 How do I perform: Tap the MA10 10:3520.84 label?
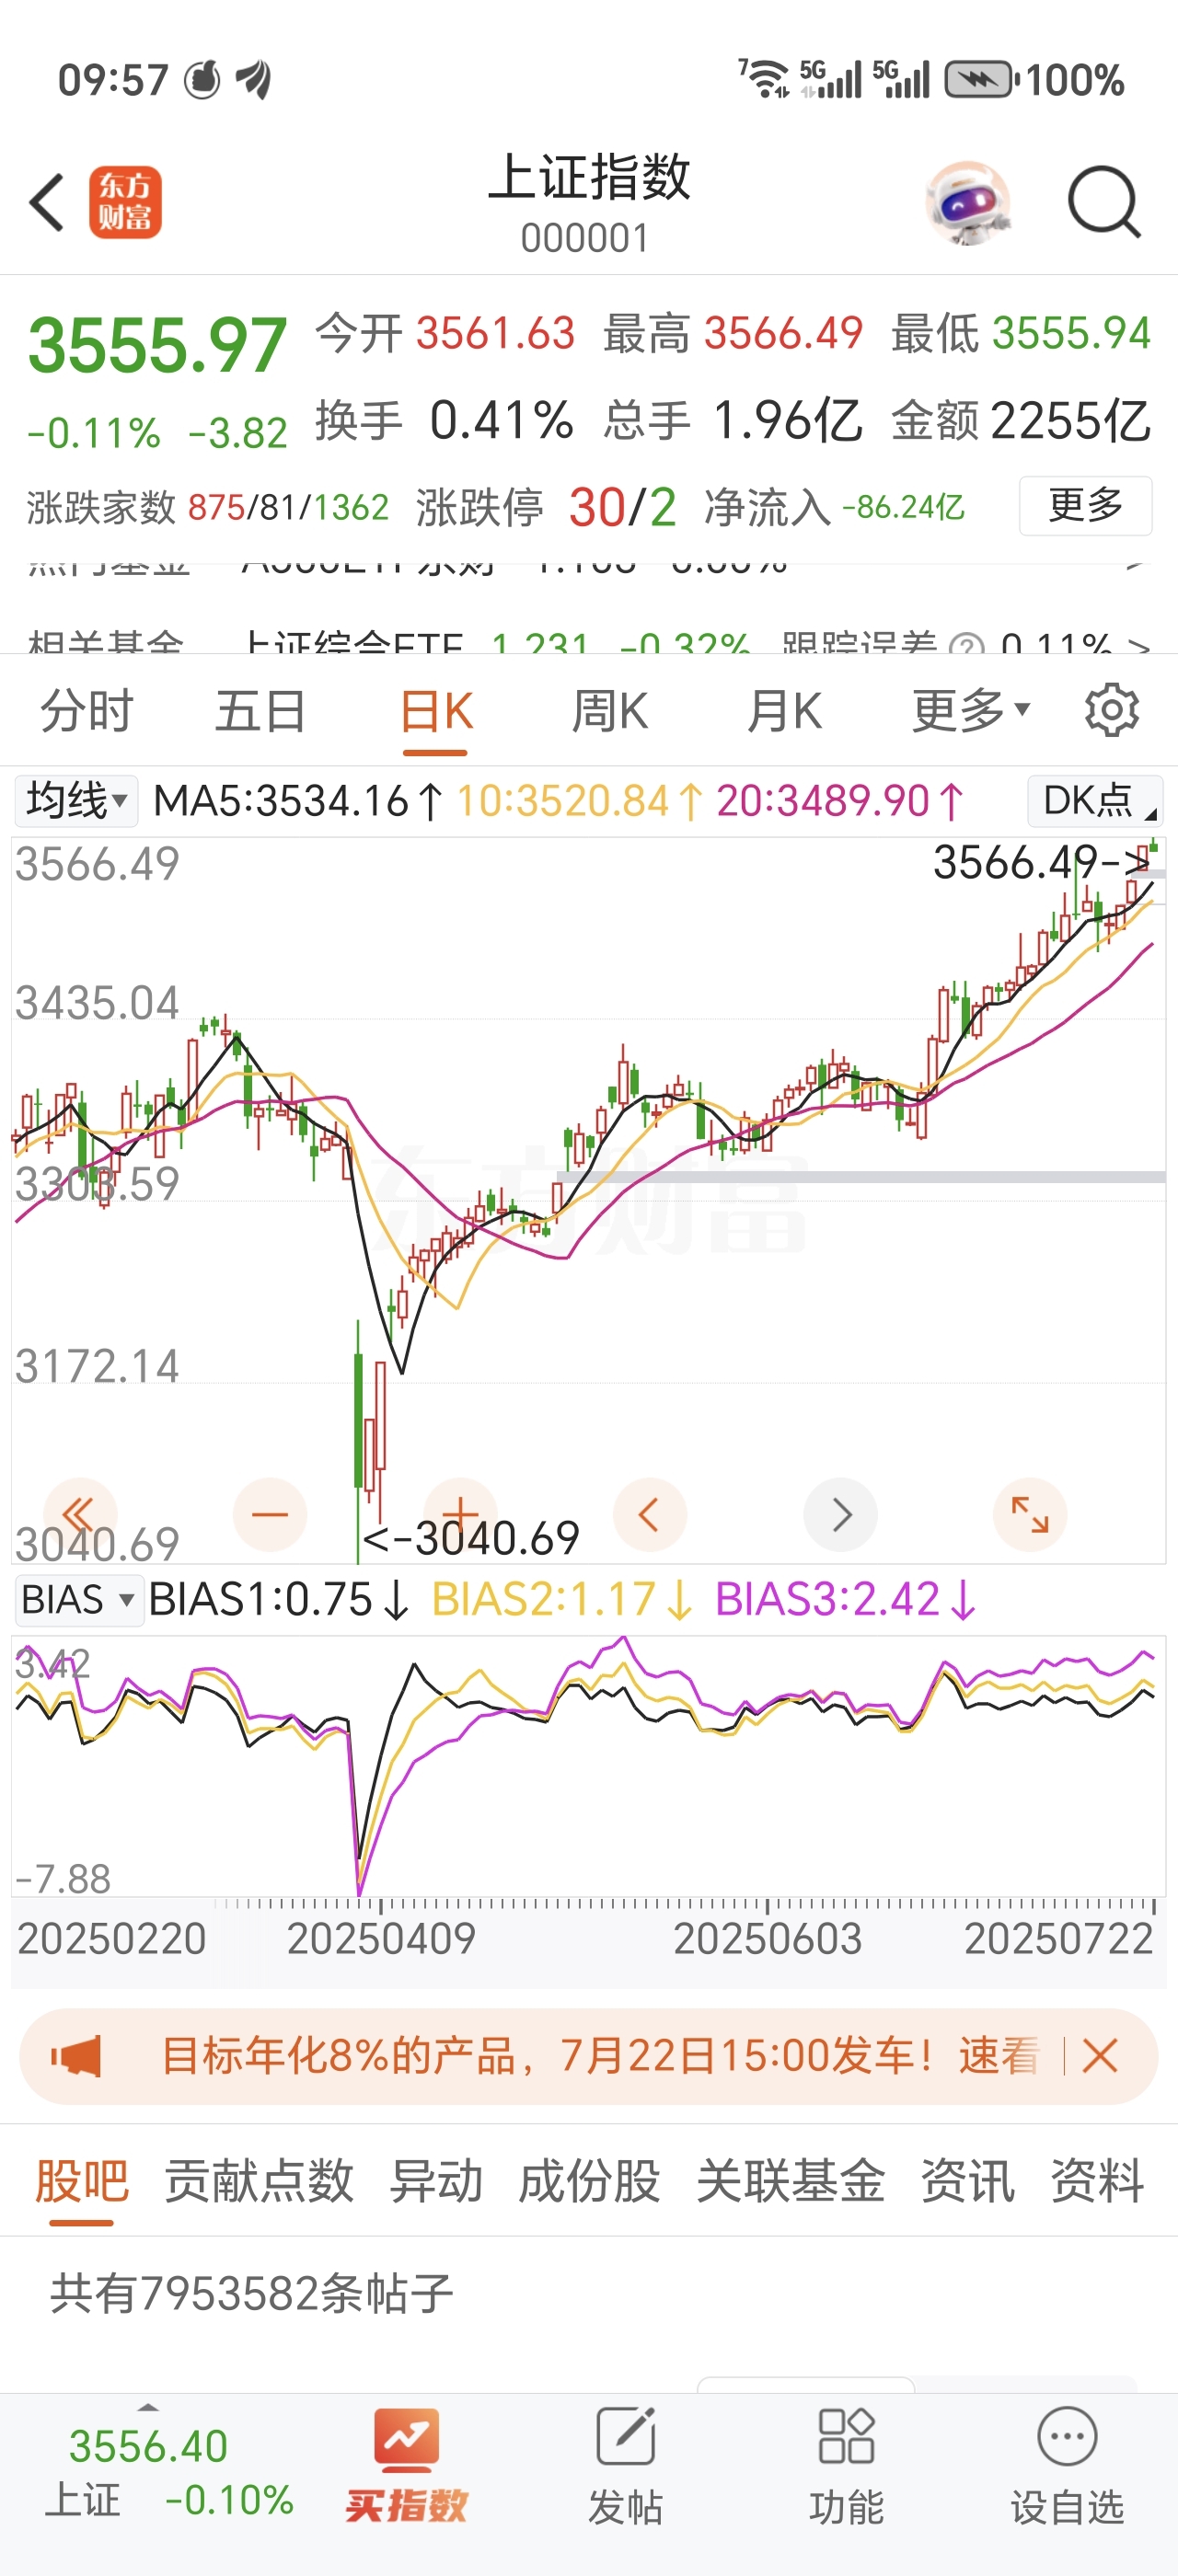[579, 801]
